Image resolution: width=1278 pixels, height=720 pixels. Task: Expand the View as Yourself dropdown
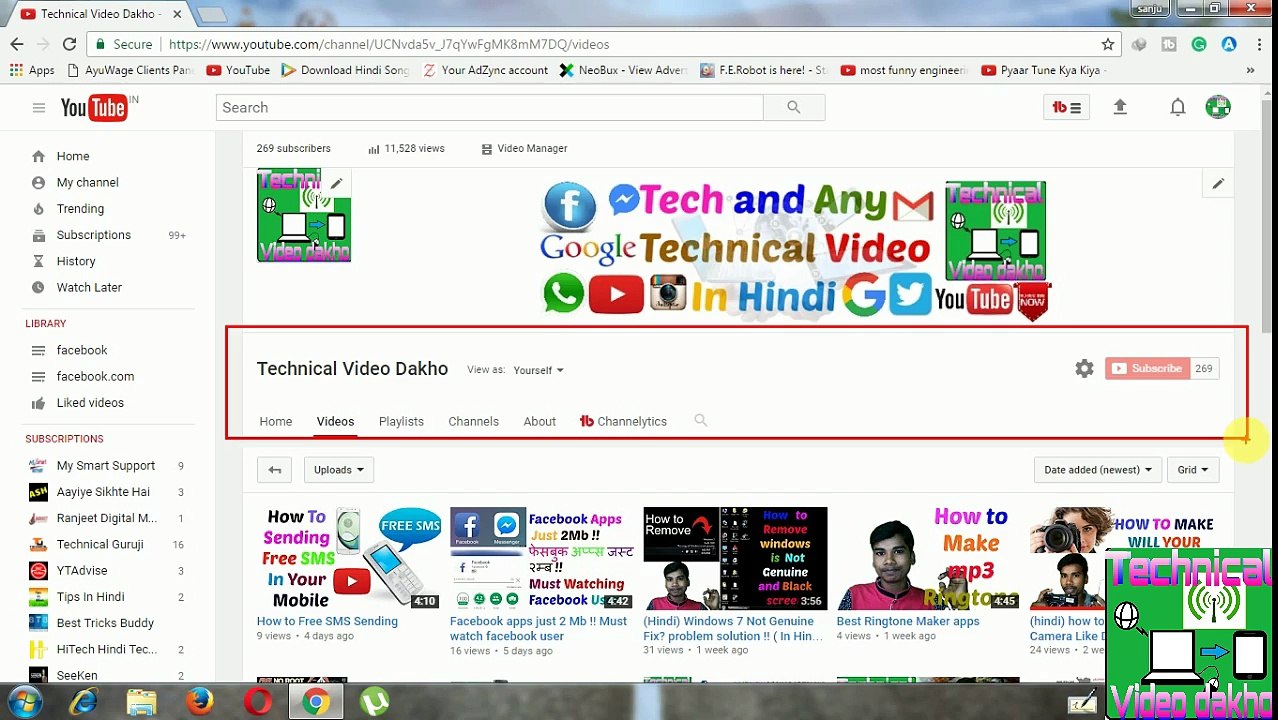[x=538, y=370]
